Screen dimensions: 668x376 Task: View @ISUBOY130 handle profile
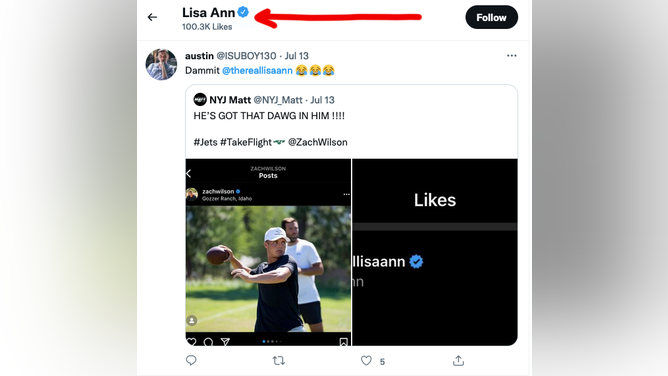coord(246,56)
